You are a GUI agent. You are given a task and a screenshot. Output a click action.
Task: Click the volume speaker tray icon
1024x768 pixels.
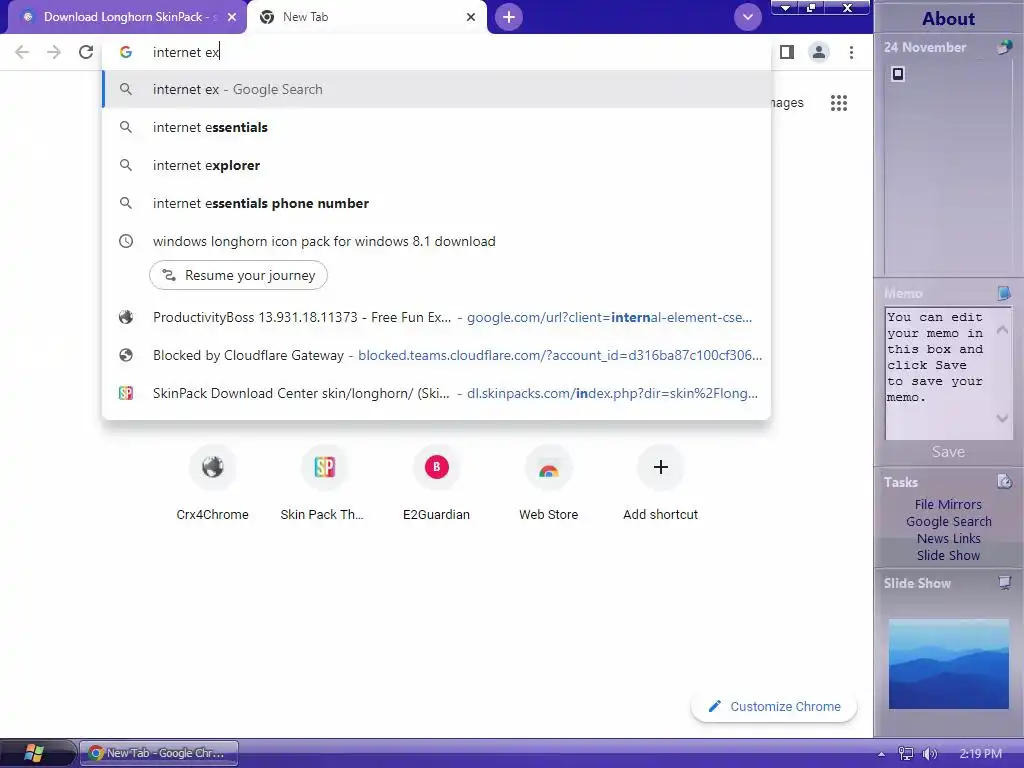pos(929,754)
